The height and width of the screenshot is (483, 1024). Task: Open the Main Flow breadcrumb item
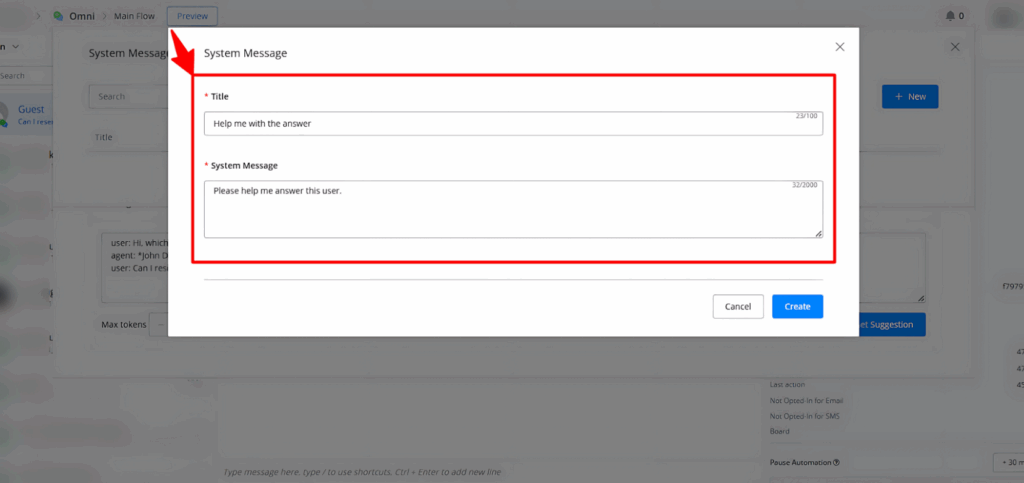pos(133,16)
